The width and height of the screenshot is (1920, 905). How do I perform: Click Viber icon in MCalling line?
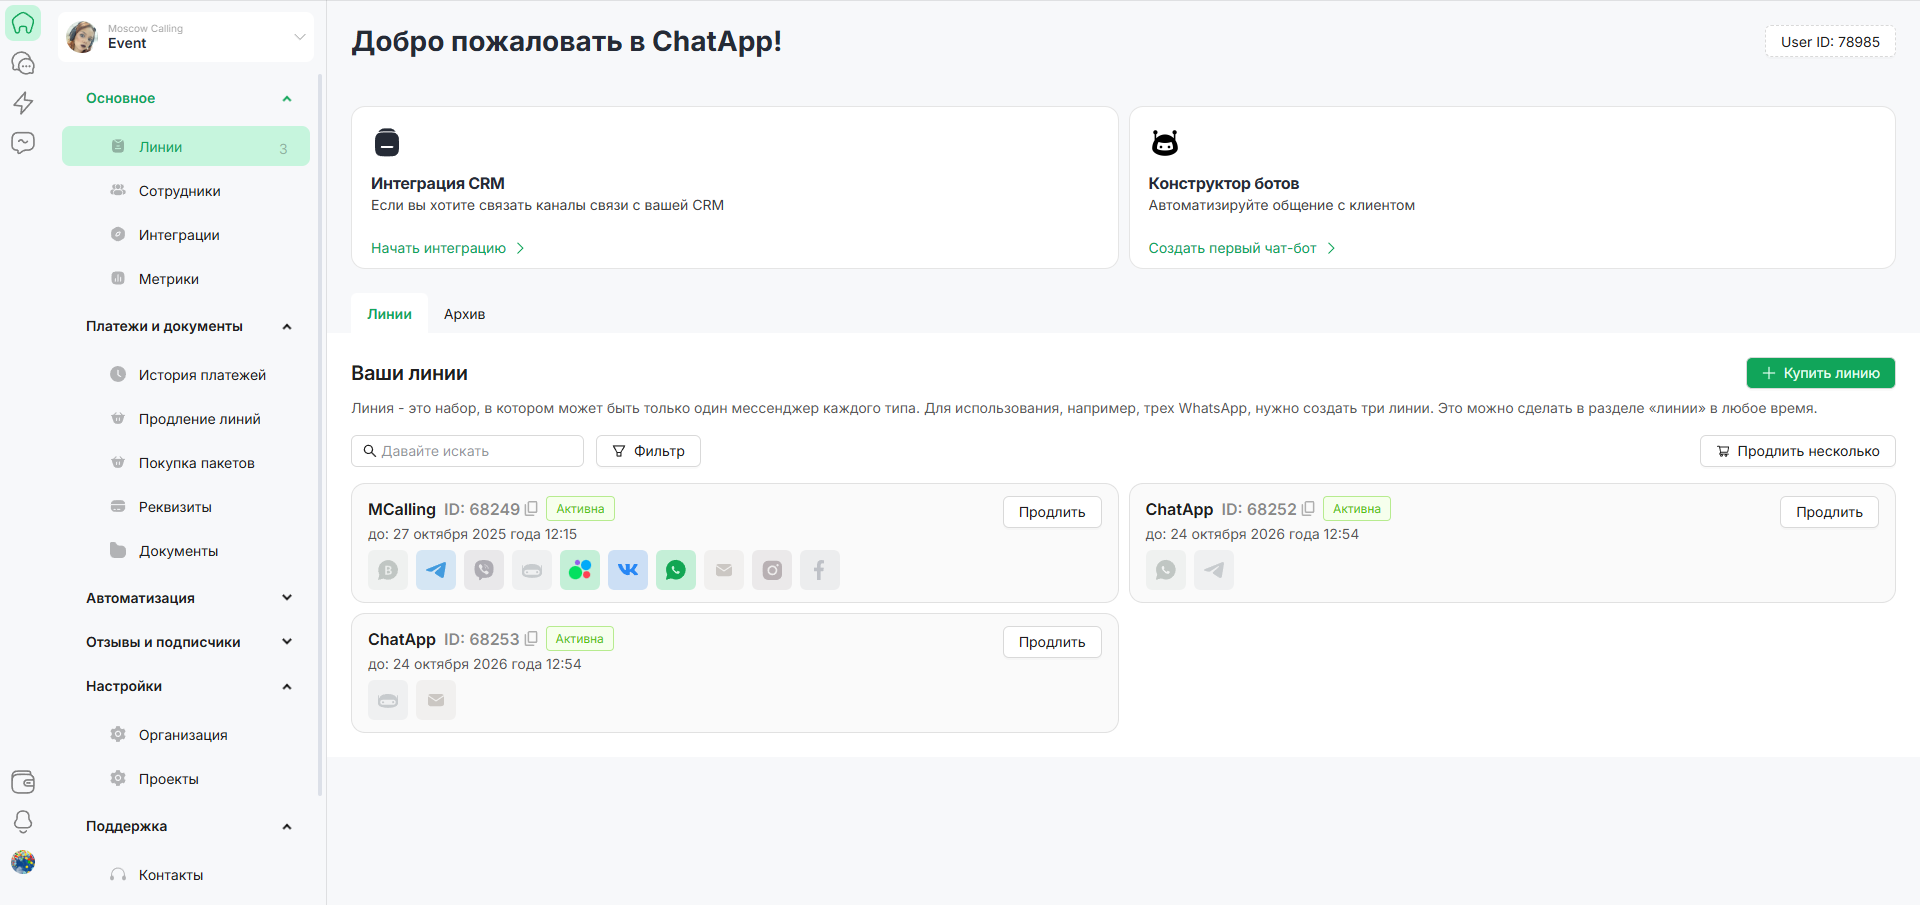[x=484, y=570]
